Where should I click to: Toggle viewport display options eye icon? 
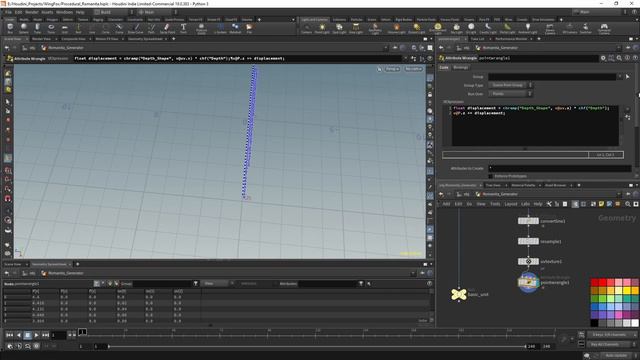tap(429, 58)
